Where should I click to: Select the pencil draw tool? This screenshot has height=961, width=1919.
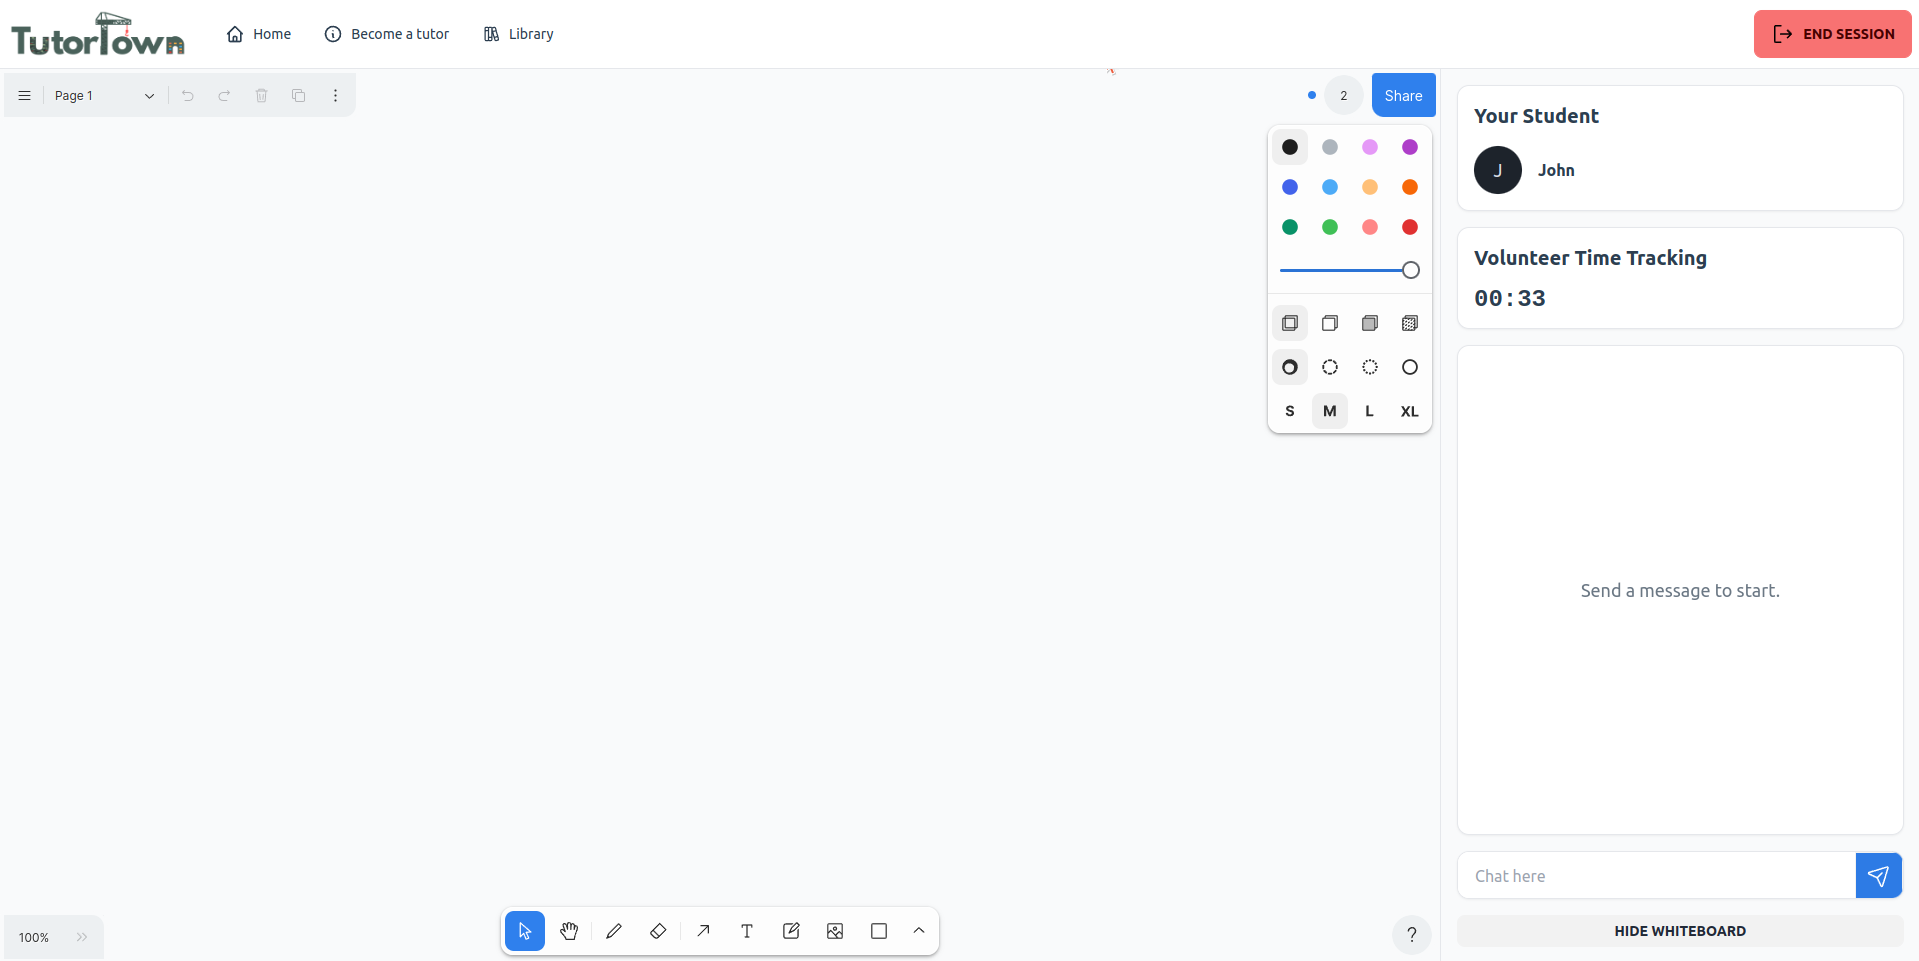[x=614, y=931]
